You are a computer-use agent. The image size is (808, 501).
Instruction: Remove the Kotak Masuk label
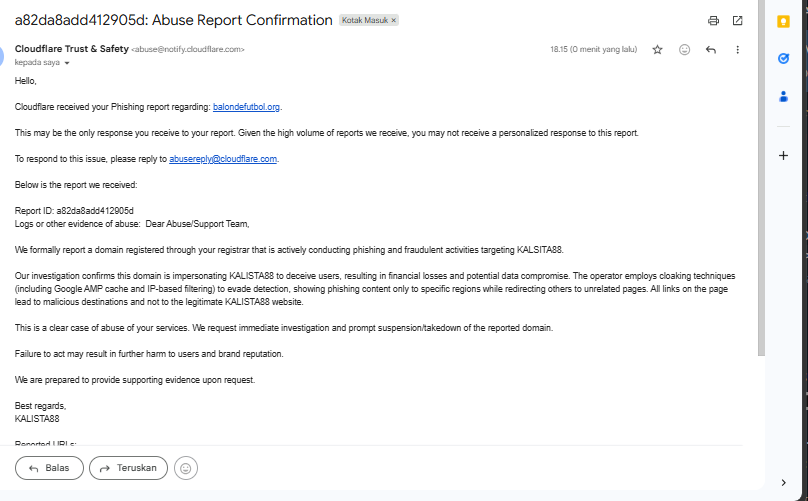point(394,21)
